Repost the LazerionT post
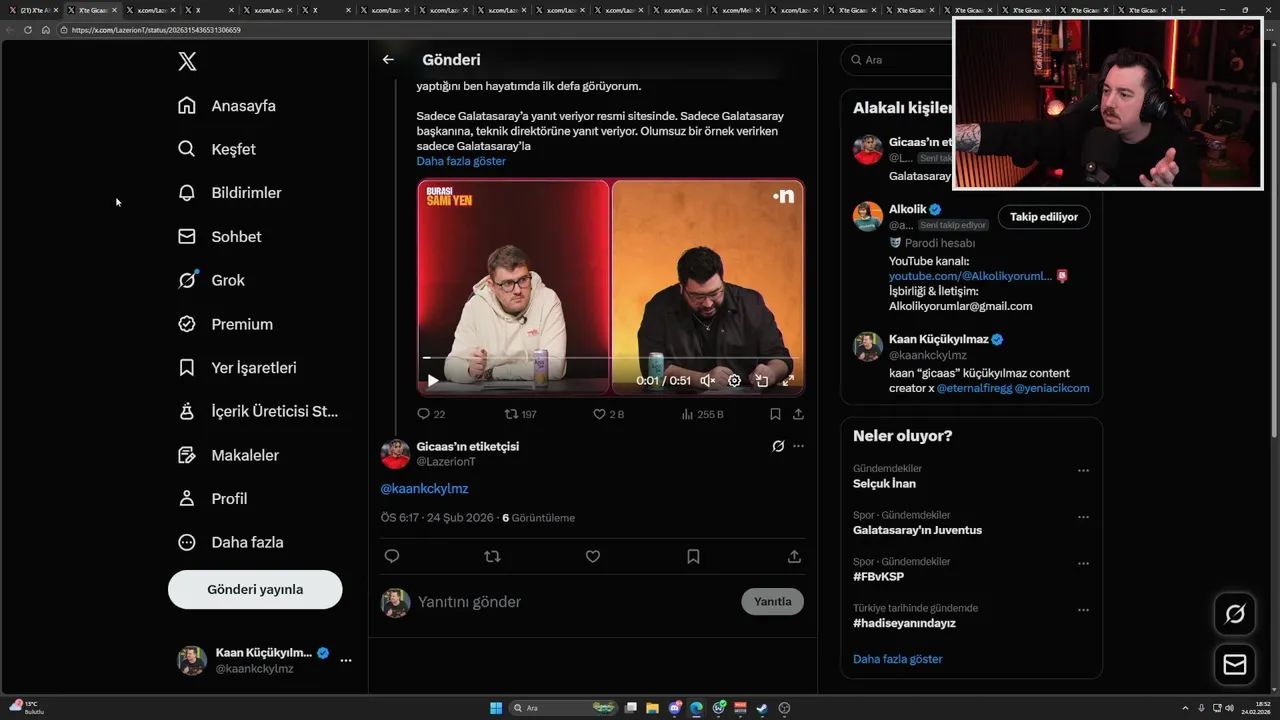This screenshot has height=720, width=1280. (492, 556)
